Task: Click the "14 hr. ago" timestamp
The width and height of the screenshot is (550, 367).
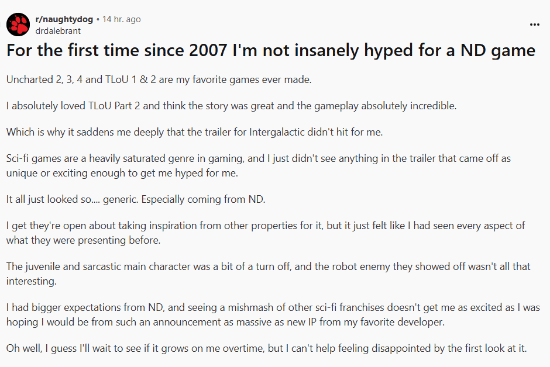Action: [121, 19]
